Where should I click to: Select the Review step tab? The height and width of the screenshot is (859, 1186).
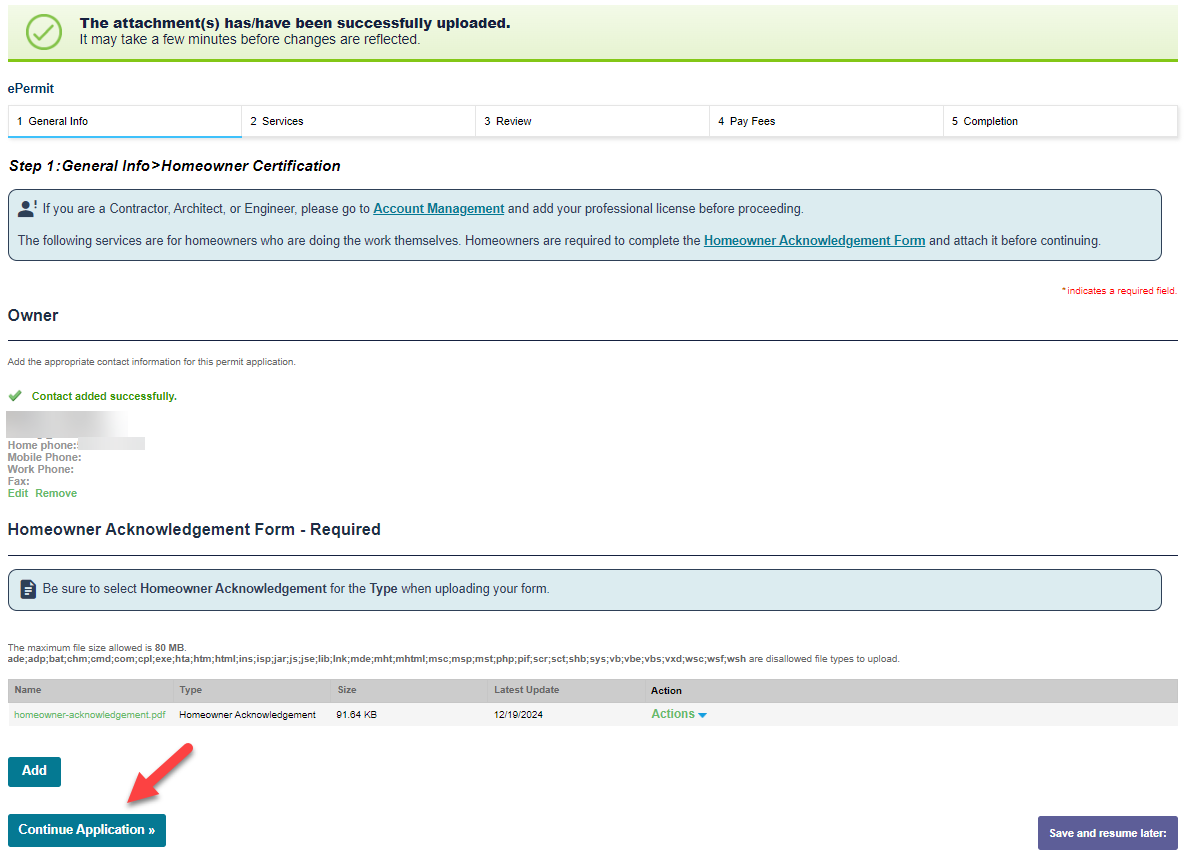click(x=592, y=121)
